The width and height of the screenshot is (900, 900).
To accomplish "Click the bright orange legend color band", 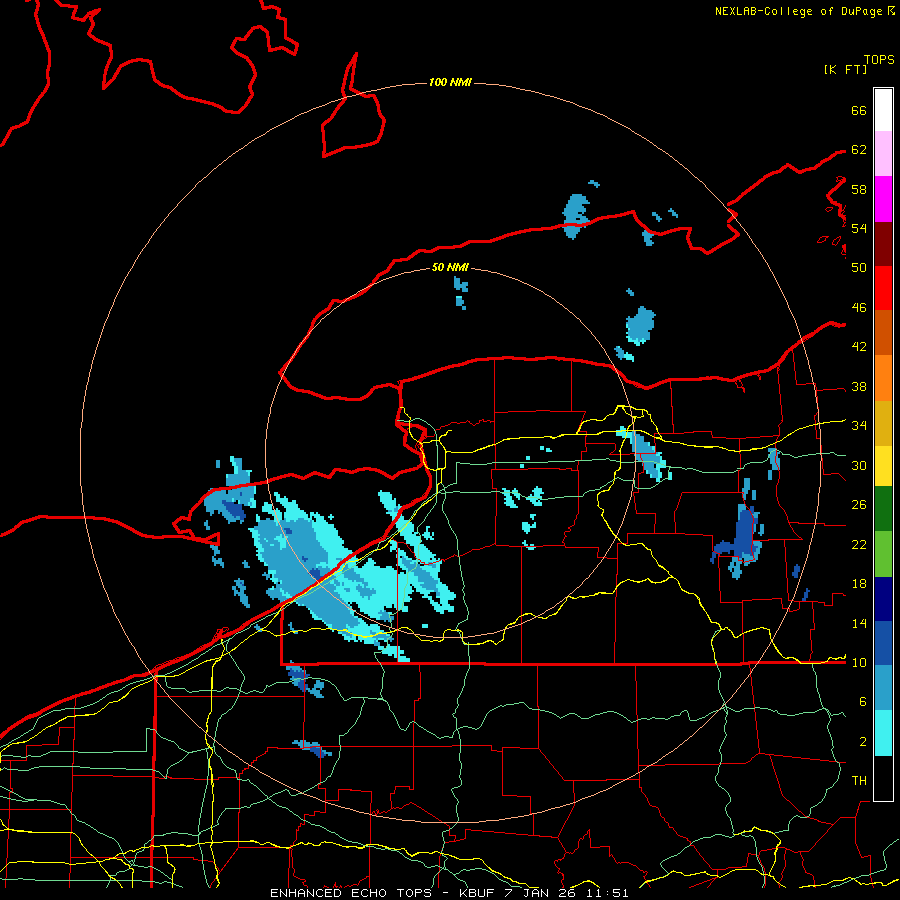I will coord(883,377).
